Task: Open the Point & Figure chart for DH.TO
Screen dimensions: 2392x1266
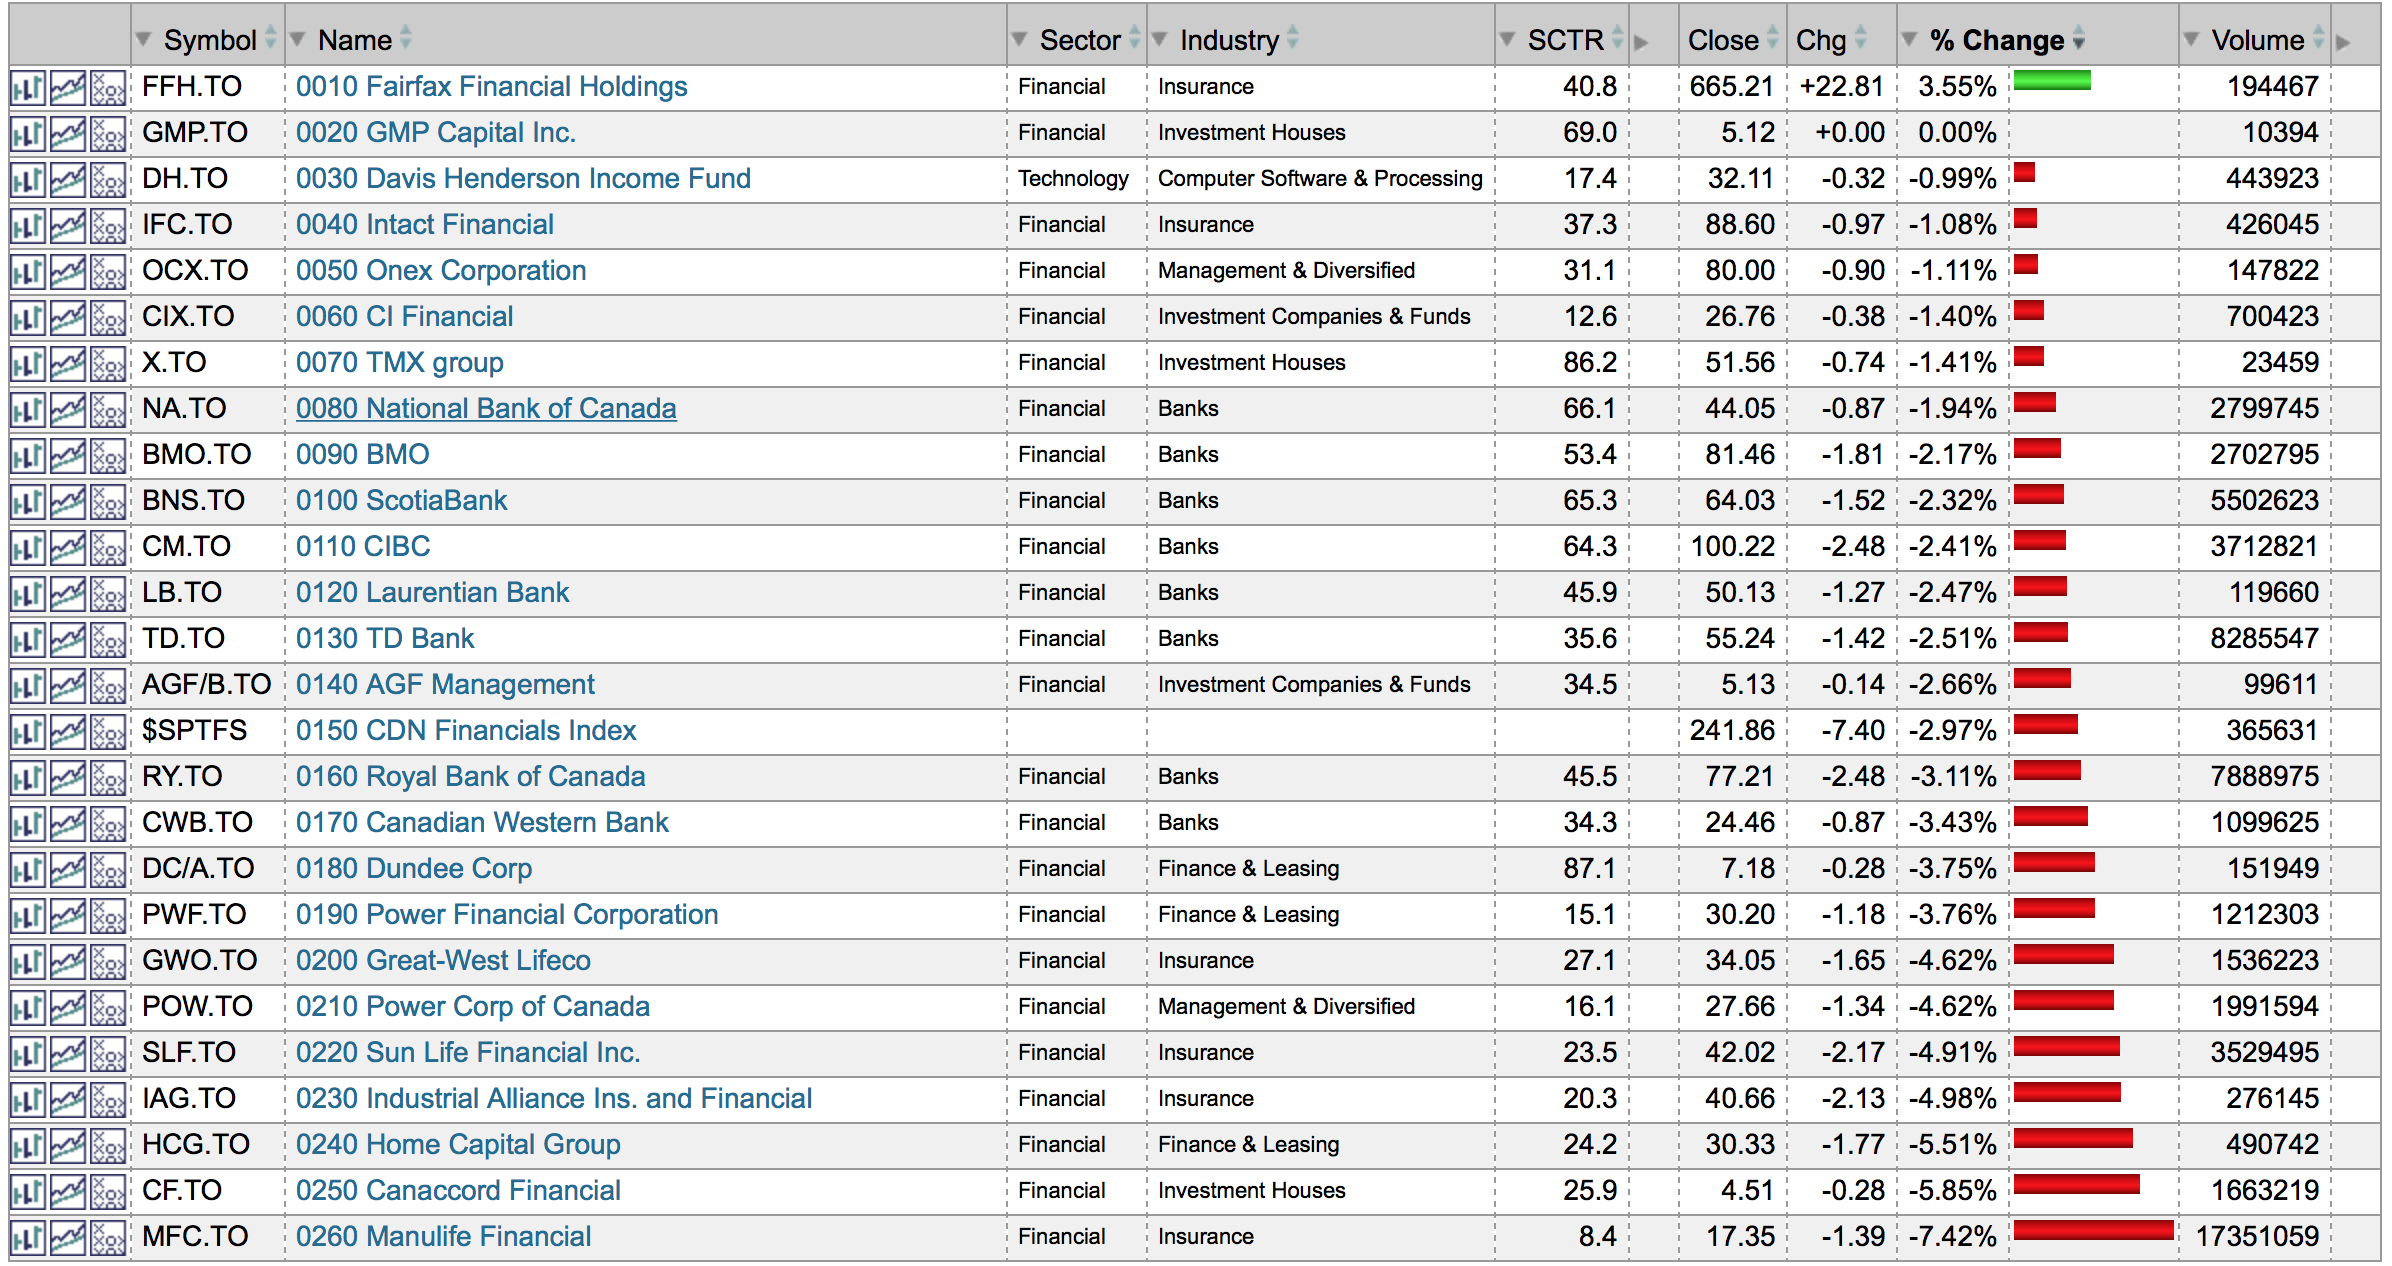Action: pos(108,180)
